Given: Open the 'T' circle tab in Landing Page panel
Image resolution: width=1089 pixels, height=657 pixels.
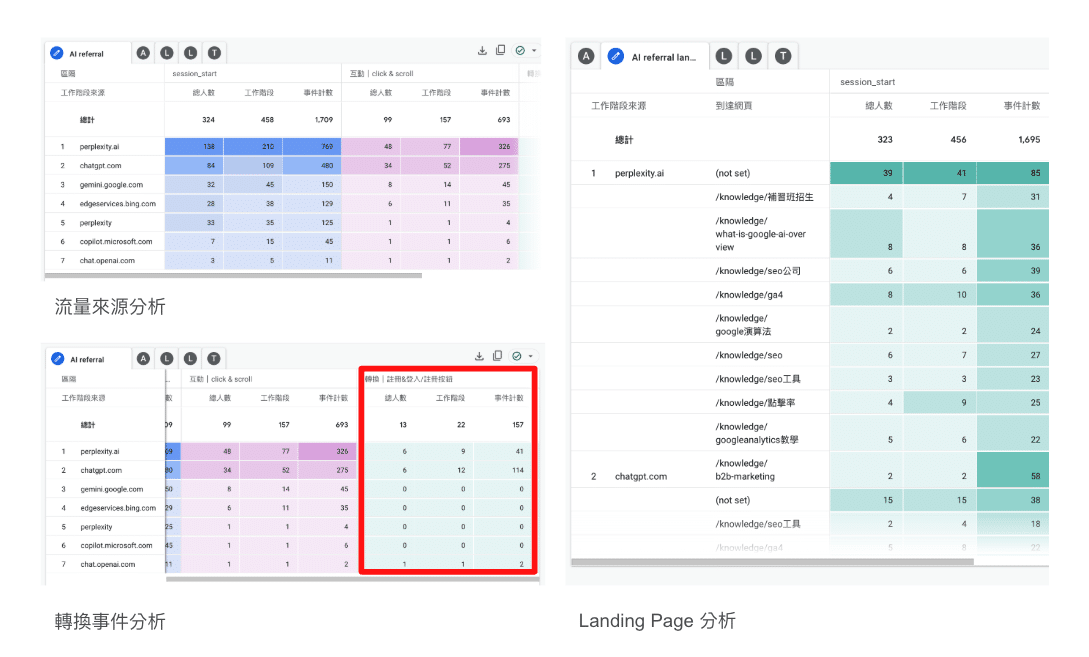Looking at the screenshot, I should (782, 57).
